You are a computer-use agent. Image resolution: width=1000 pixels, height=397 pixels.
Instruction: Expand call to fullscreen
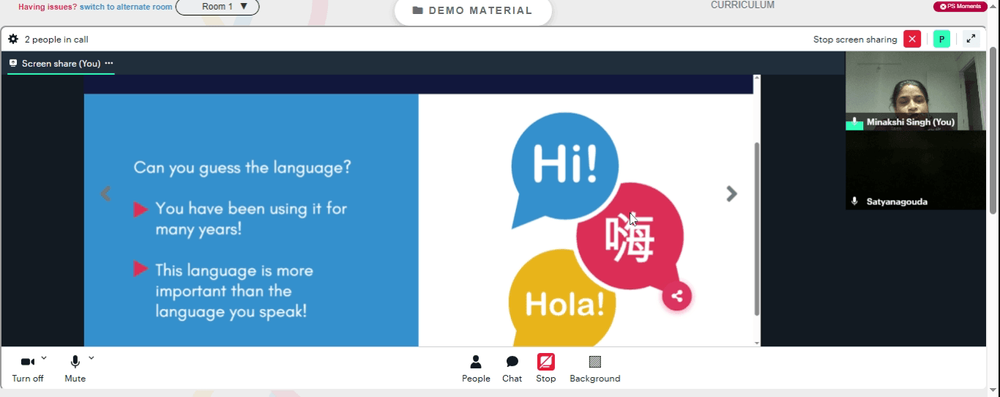click(x=971, y=39)
